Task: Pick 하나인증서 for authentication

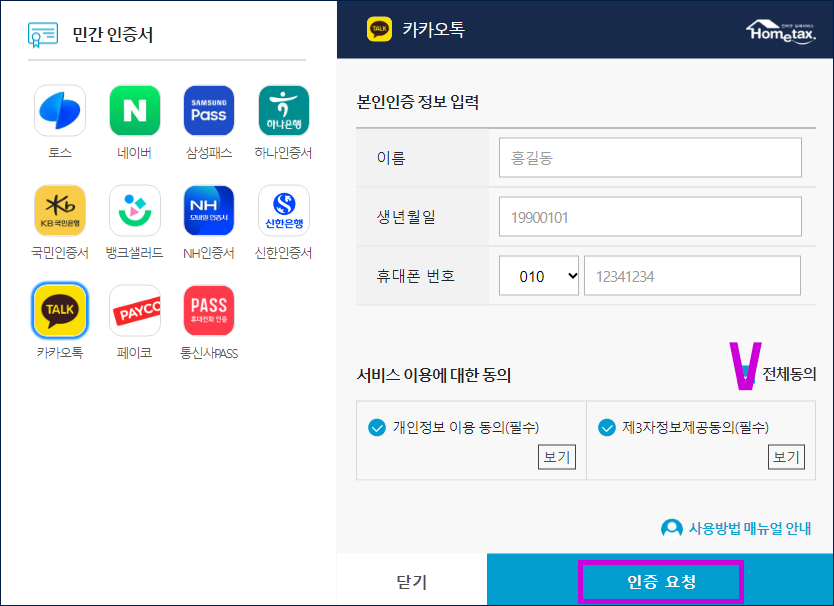Action: [x=284, y=110]
